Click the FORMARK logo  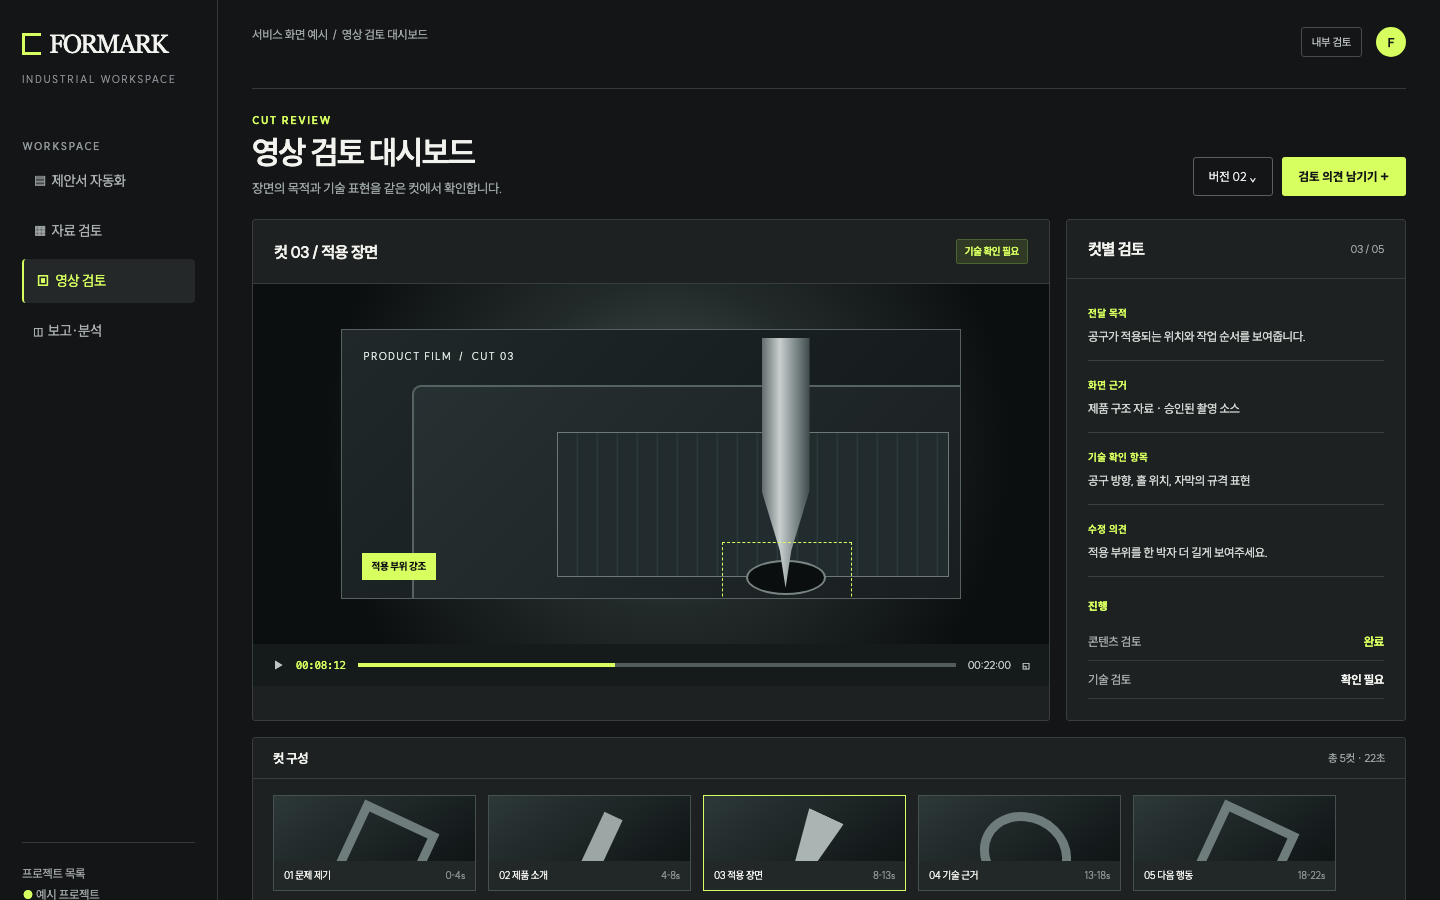[x=96, y=44]
